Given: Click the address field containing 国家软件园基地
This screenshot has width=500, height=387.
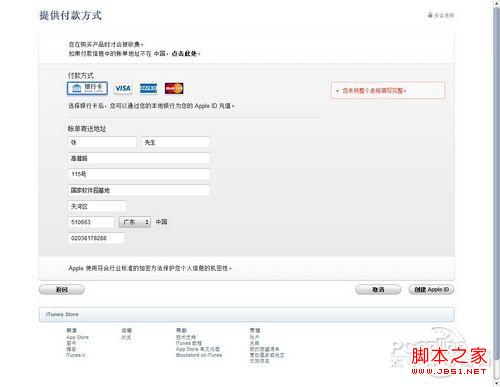Looking at the screenshot, I should [139, 190].
